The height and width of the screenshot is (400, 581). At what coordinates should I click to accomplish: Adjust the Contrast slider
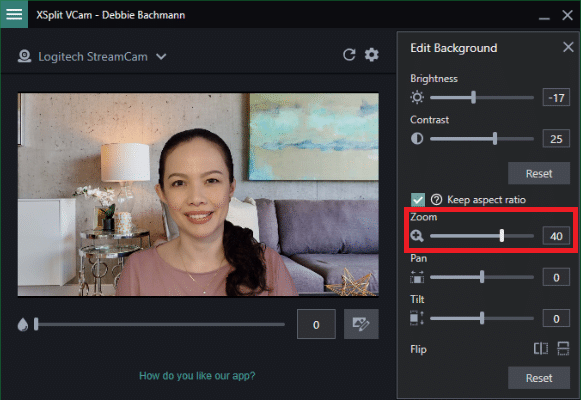click(482, 139)
